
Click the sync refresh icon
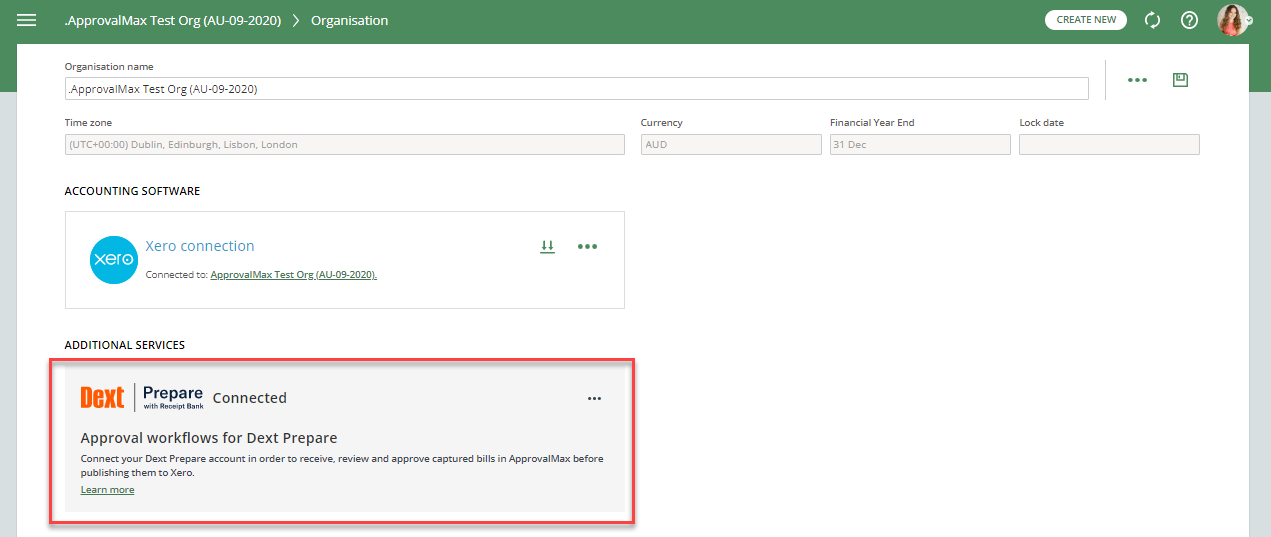coord(1152,20)
